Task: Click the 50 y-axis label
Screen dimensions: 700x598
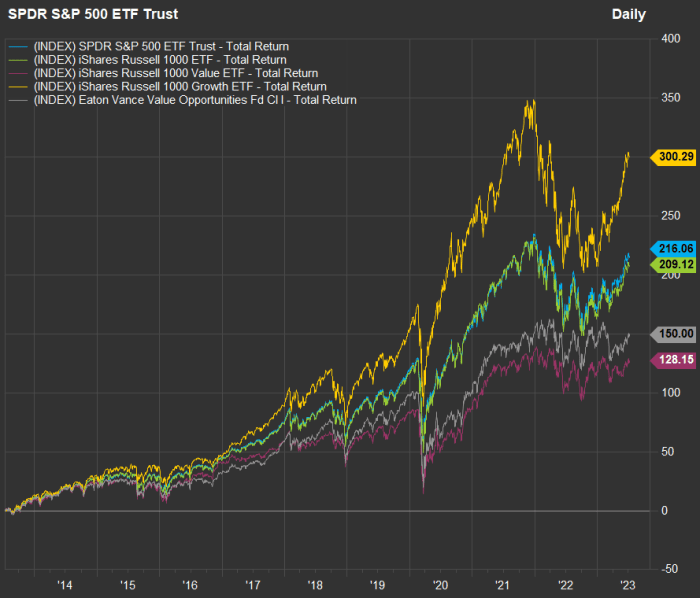Action: click(x=667, y=452)
